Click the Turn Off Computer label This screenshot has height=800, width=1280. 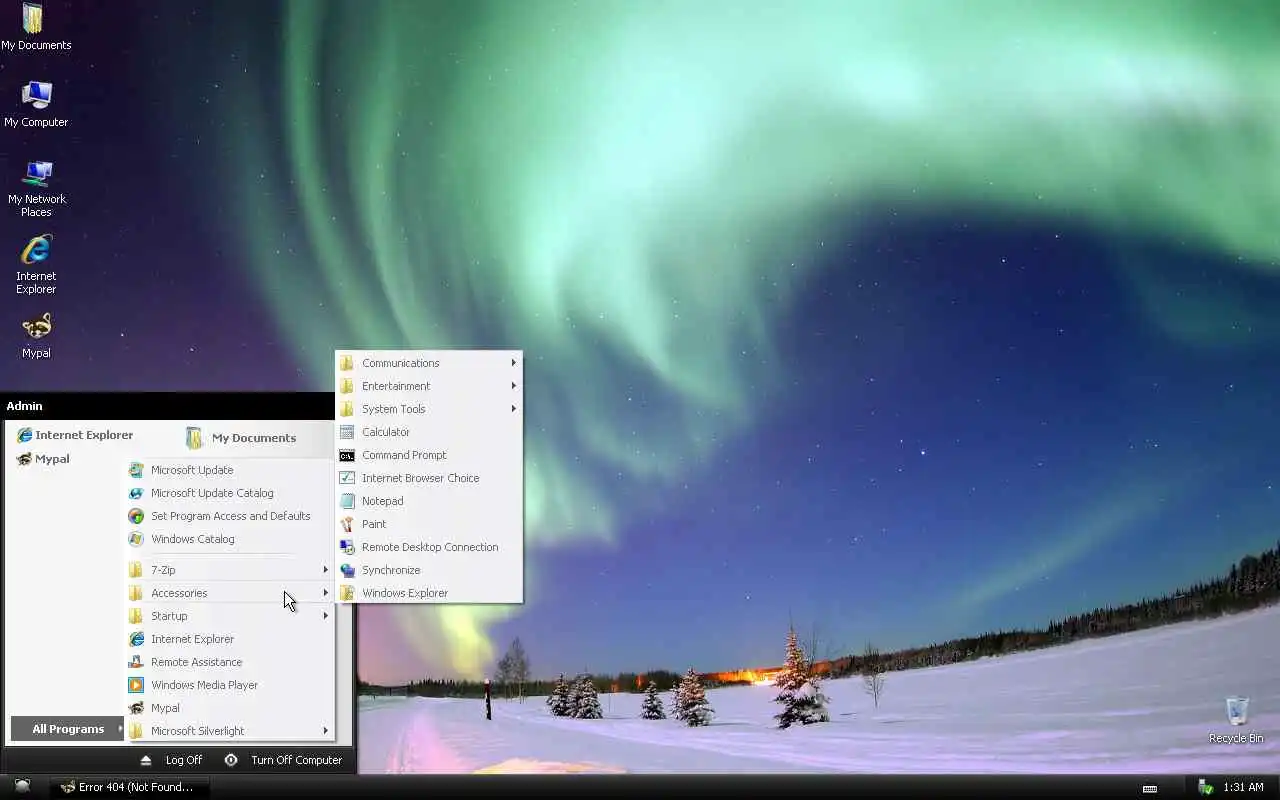pyautogui.click(x=297, y=760)
